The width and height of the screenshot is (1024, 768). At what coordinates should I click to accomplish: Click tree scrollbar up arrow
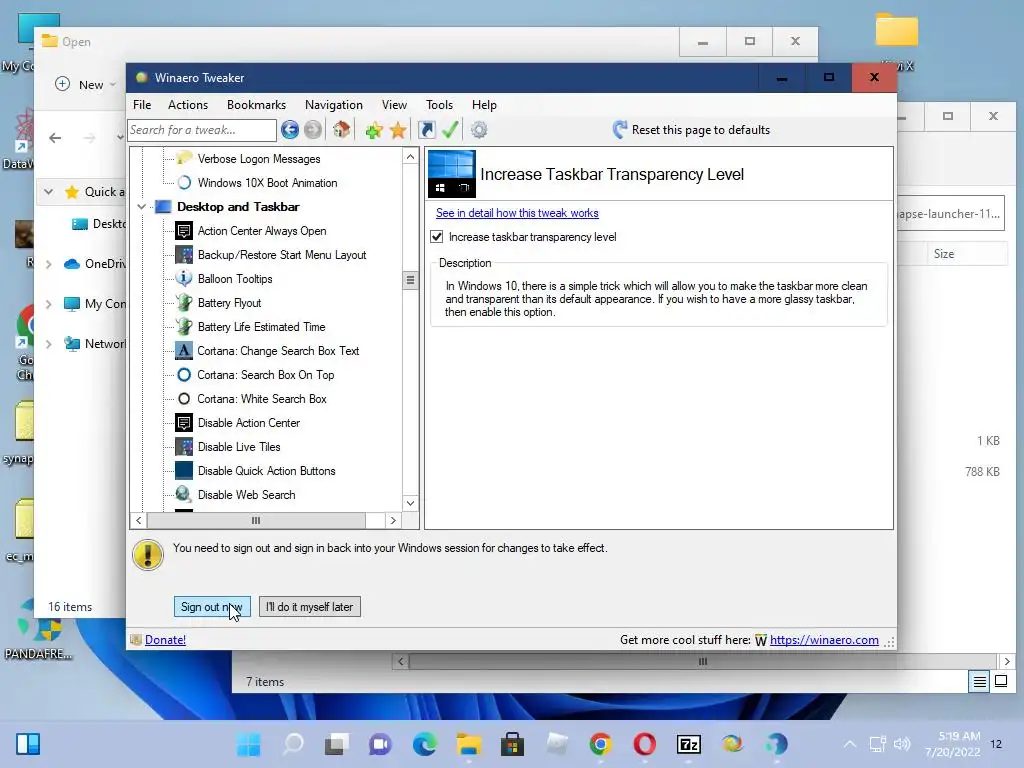point(410,157)
